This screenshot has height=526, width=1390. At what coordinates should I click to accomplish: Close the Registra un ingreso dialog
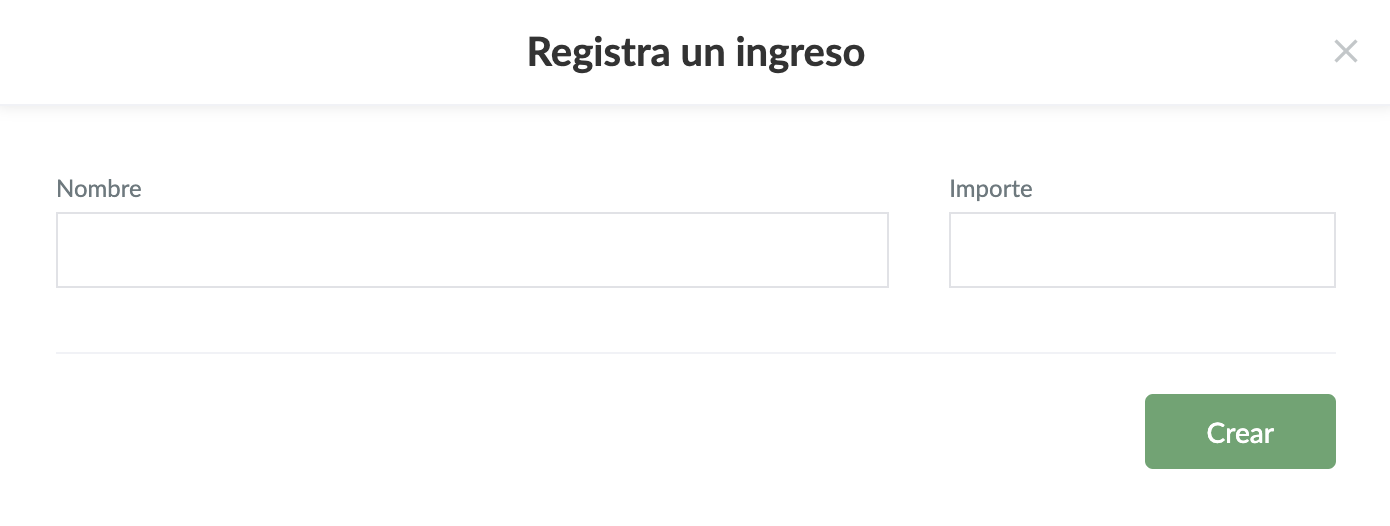pos(1345,52)
